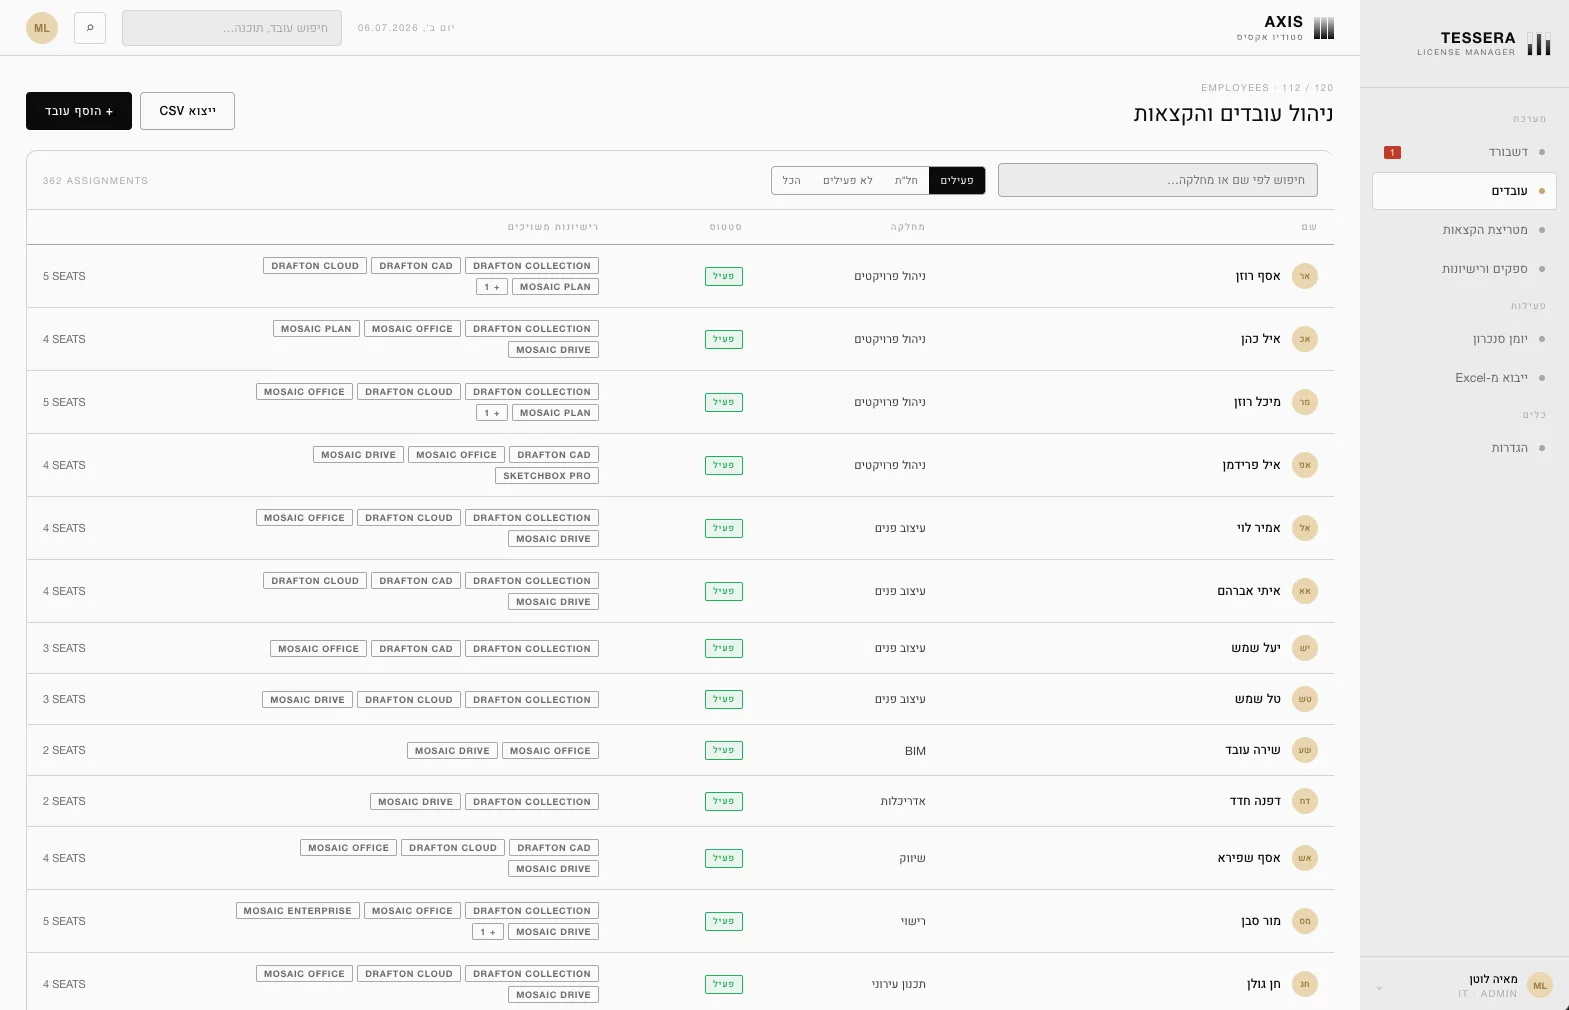This screenshot has width=1569, height=1010.
Task: Sort by מחלקה column header
Action: point(908,227)
